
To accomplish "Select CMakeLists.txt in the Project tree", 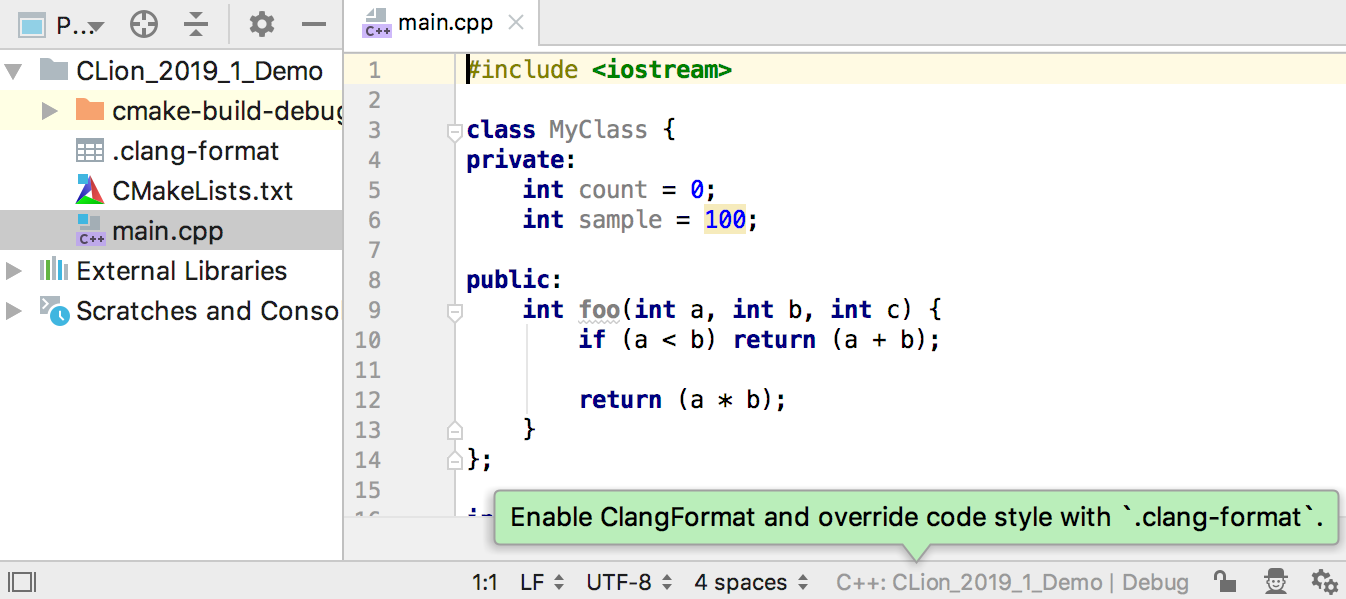I will (203, 191).
